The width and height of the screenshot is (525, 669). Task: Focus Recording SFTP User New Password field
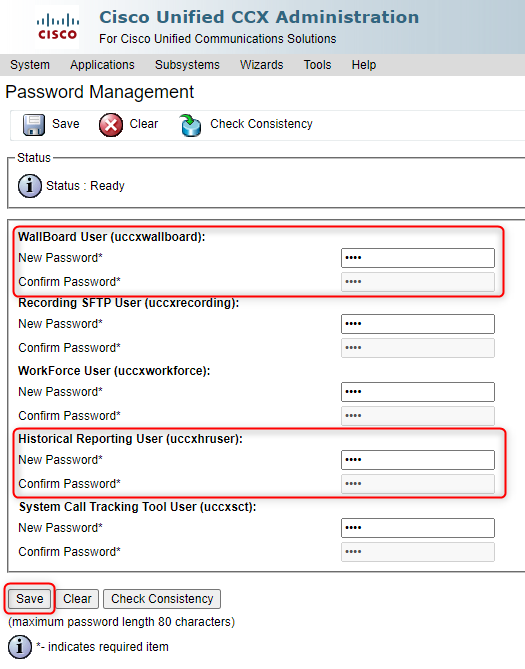pos(418,324)
